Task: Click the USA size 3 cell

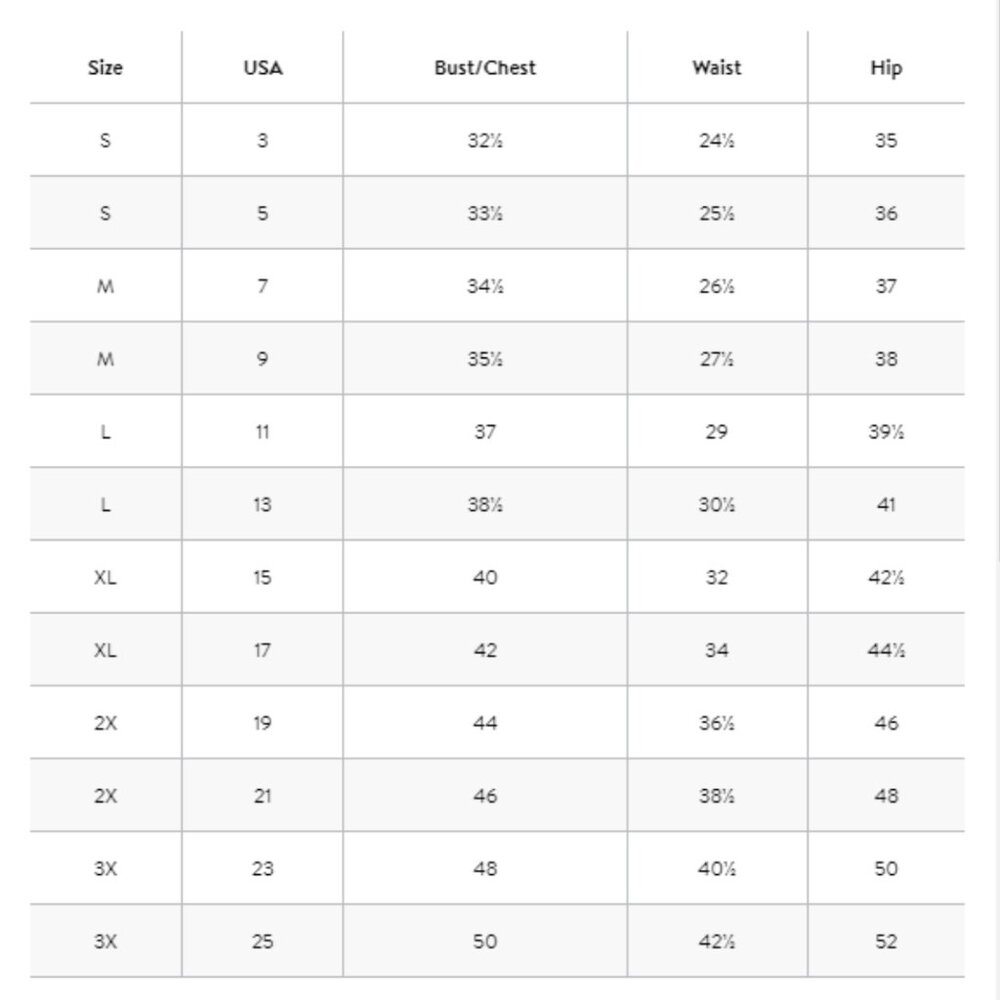Action: click(x=262, y=140)
